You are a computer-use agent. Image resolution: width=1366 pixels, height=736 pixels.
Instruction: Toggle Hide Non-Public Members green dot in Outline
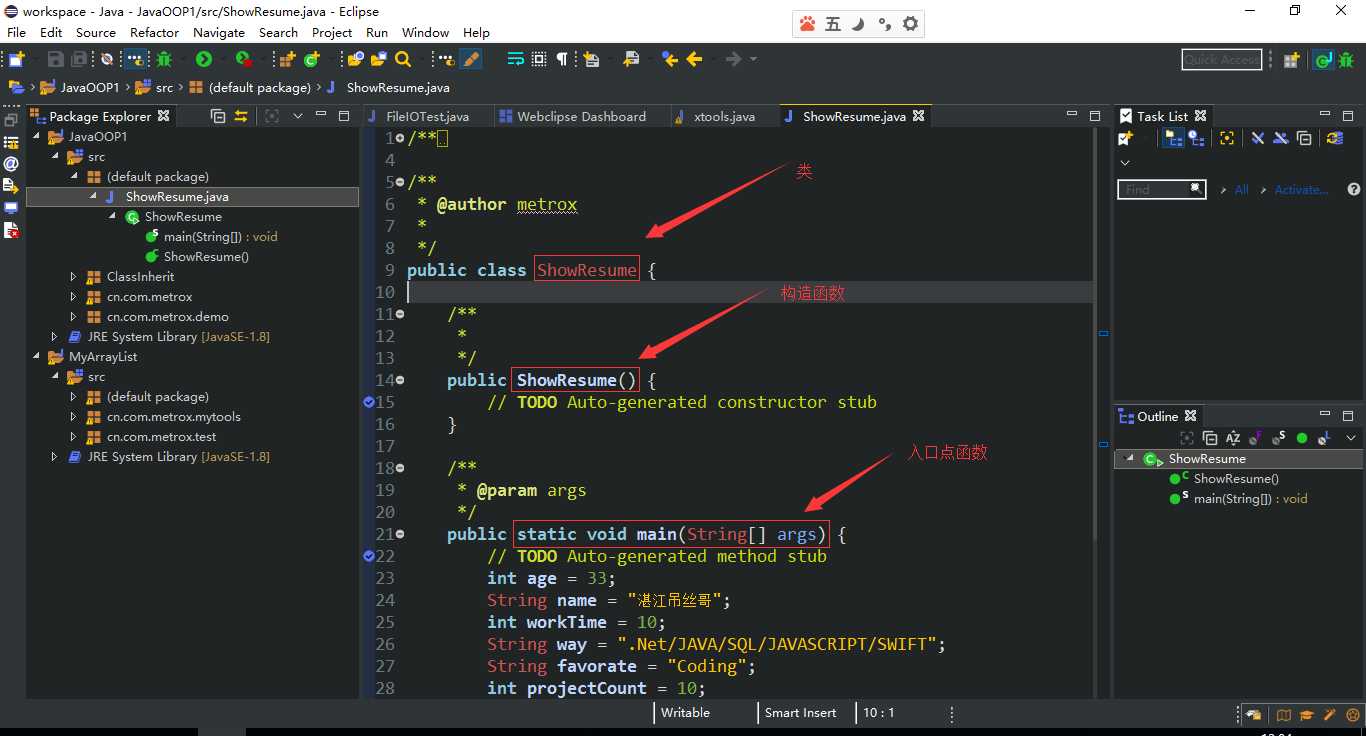click(x=1302, y=438)
